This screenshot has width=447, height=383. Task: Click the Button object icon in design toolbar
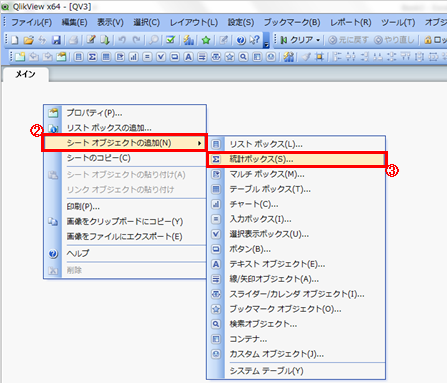pos(174,57)
